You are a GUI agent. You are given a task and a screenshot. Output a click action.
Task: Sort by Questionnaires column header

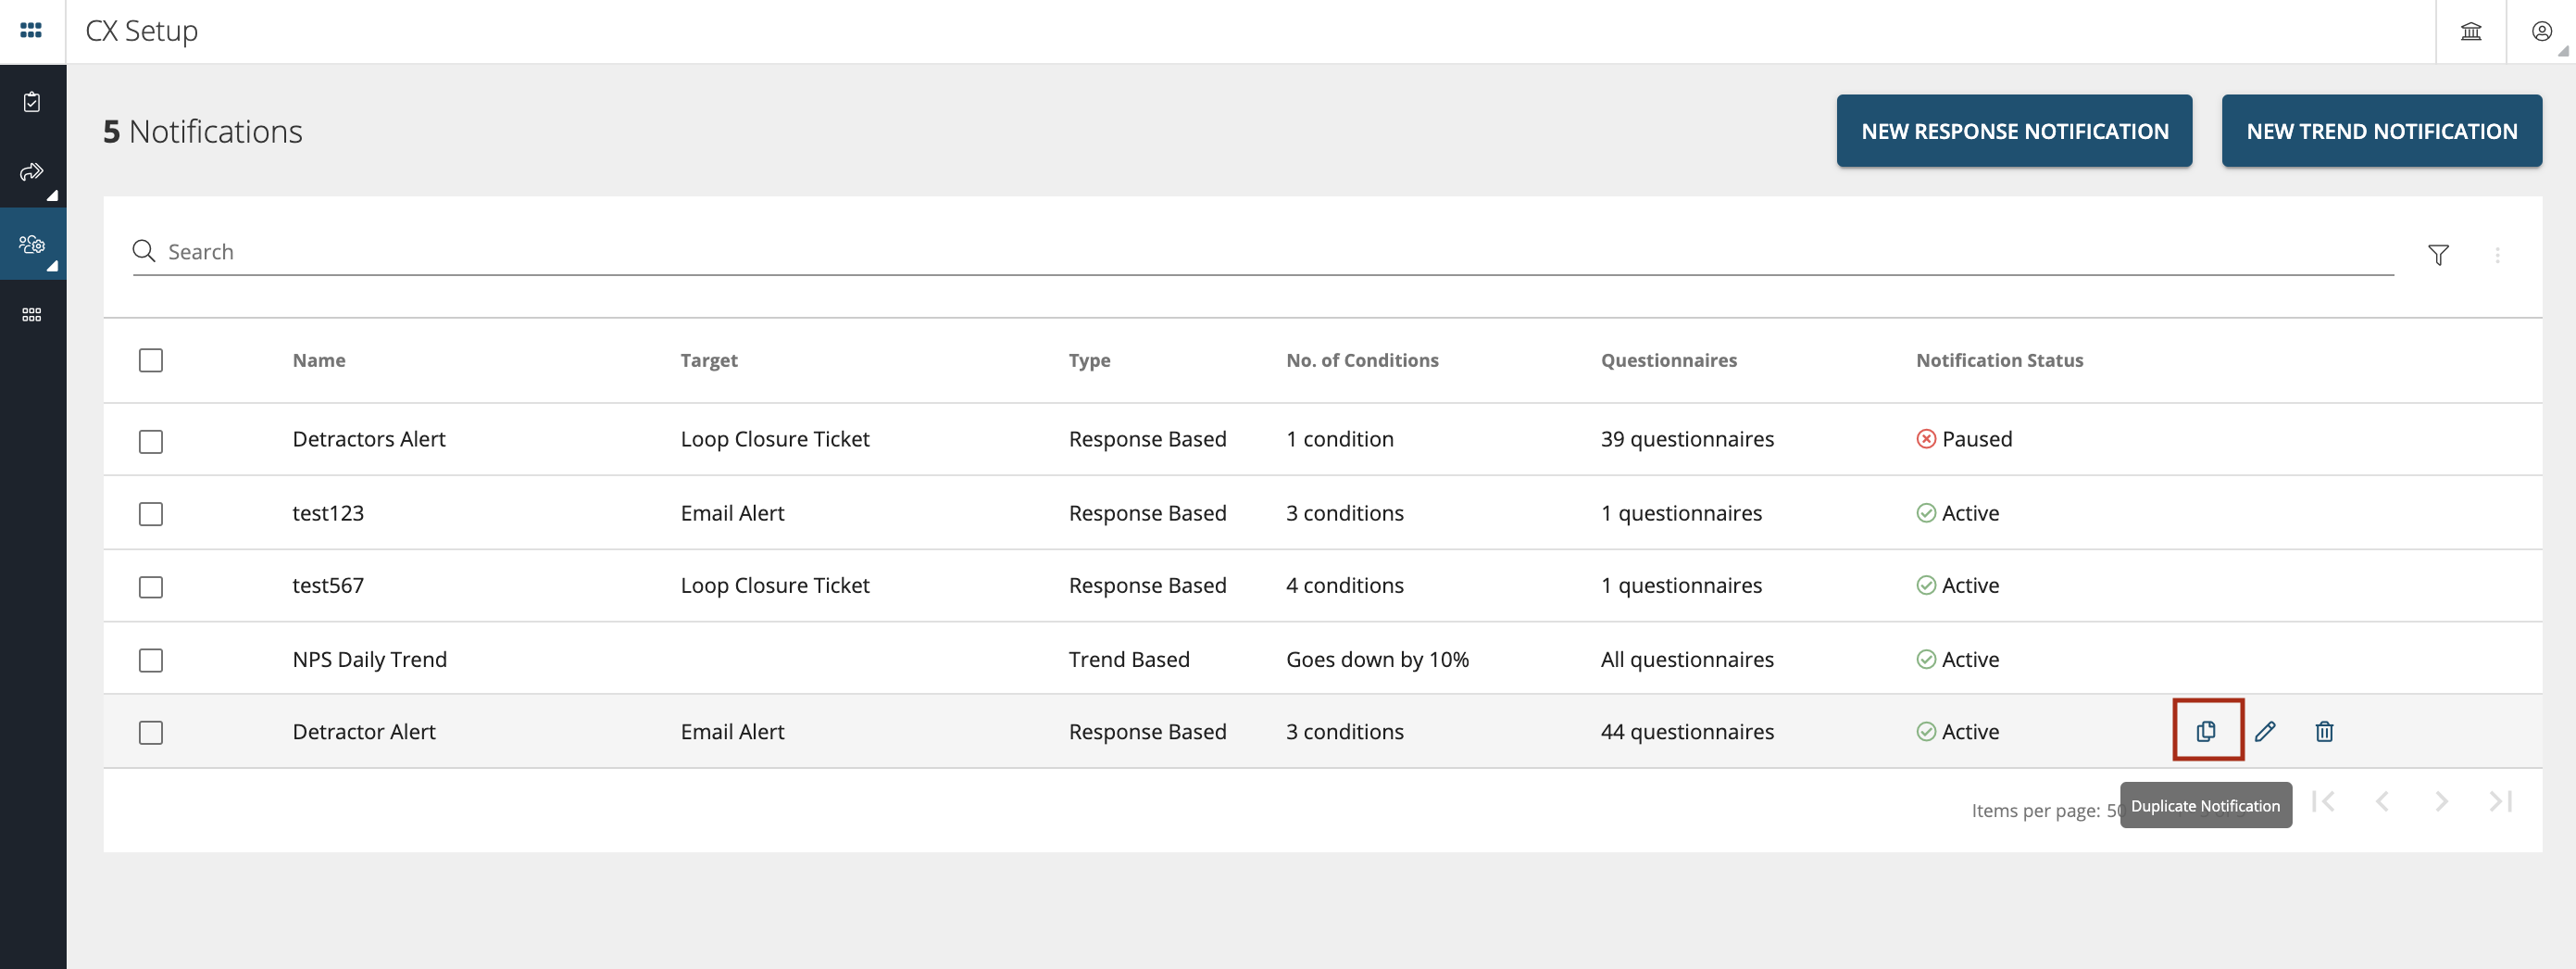pos(1669,360)
